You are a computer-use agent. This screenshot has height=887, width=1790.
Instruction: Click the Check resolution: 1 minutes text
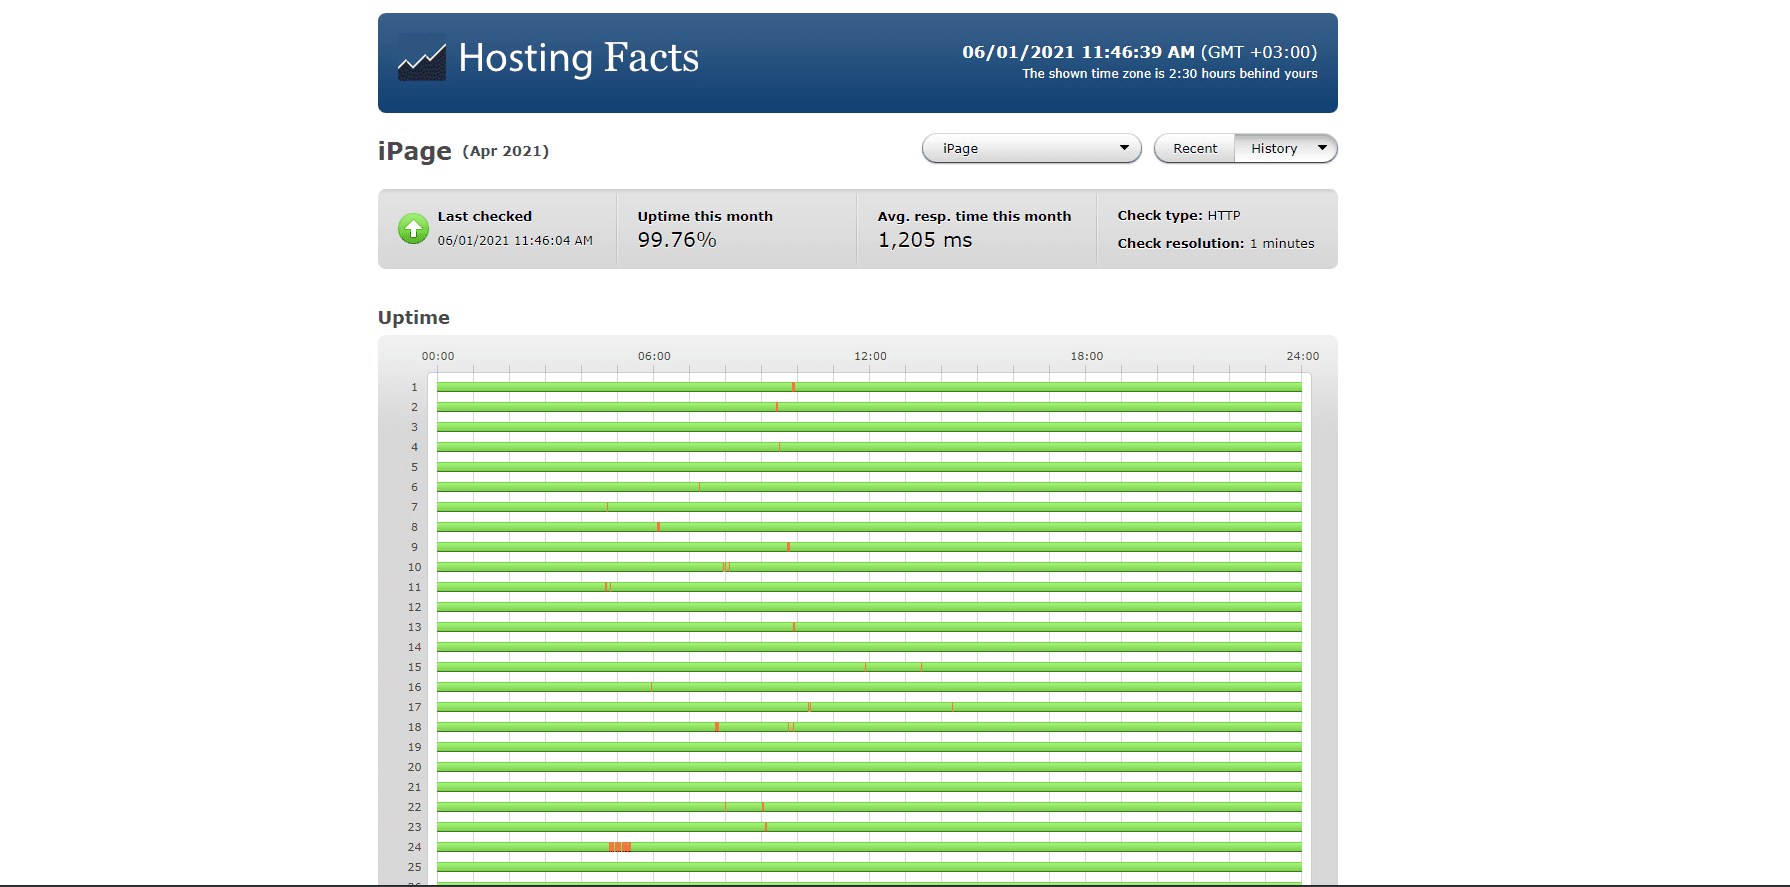pyautogui.click(x=1216, y=243)
